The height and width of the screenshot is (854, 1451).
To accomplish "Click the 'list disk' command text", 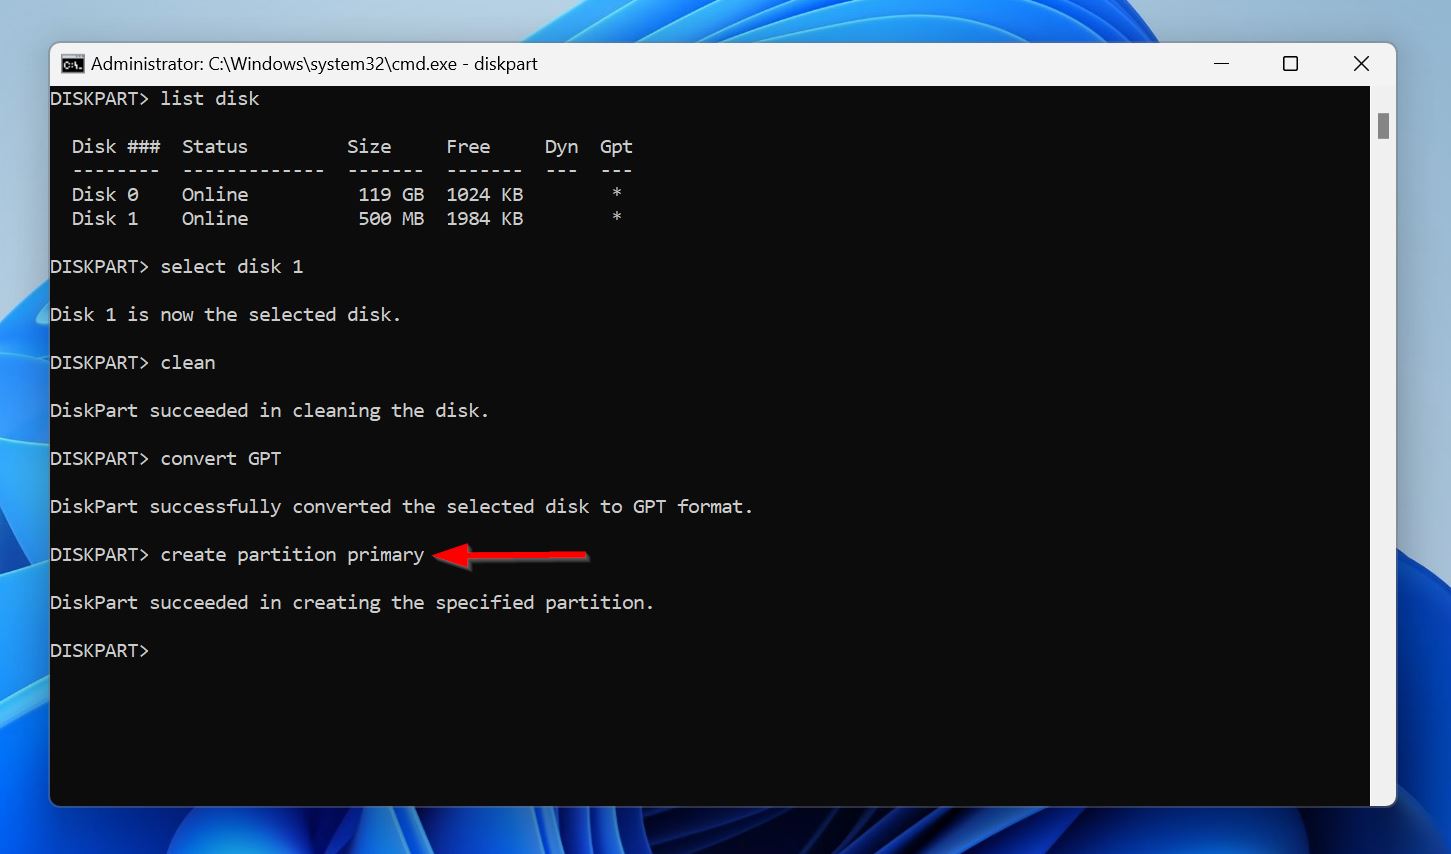I will coord(209,98).
